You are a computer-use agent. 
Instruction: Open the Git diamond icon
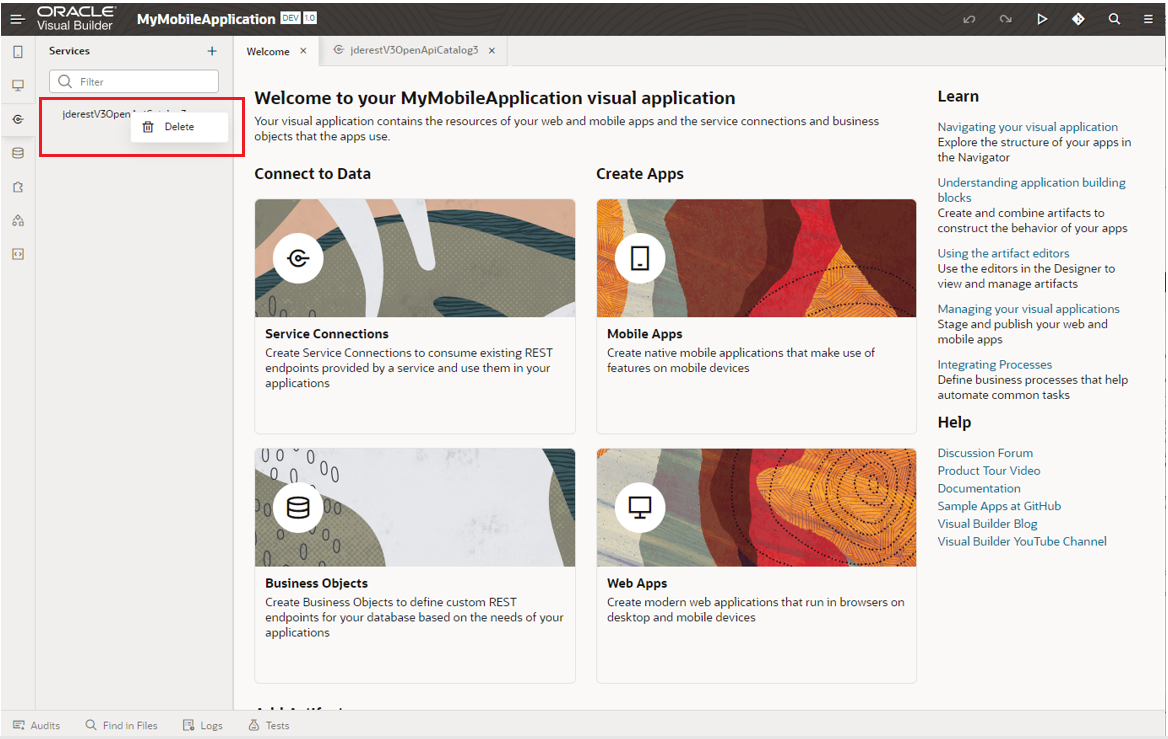point(1078,19)
